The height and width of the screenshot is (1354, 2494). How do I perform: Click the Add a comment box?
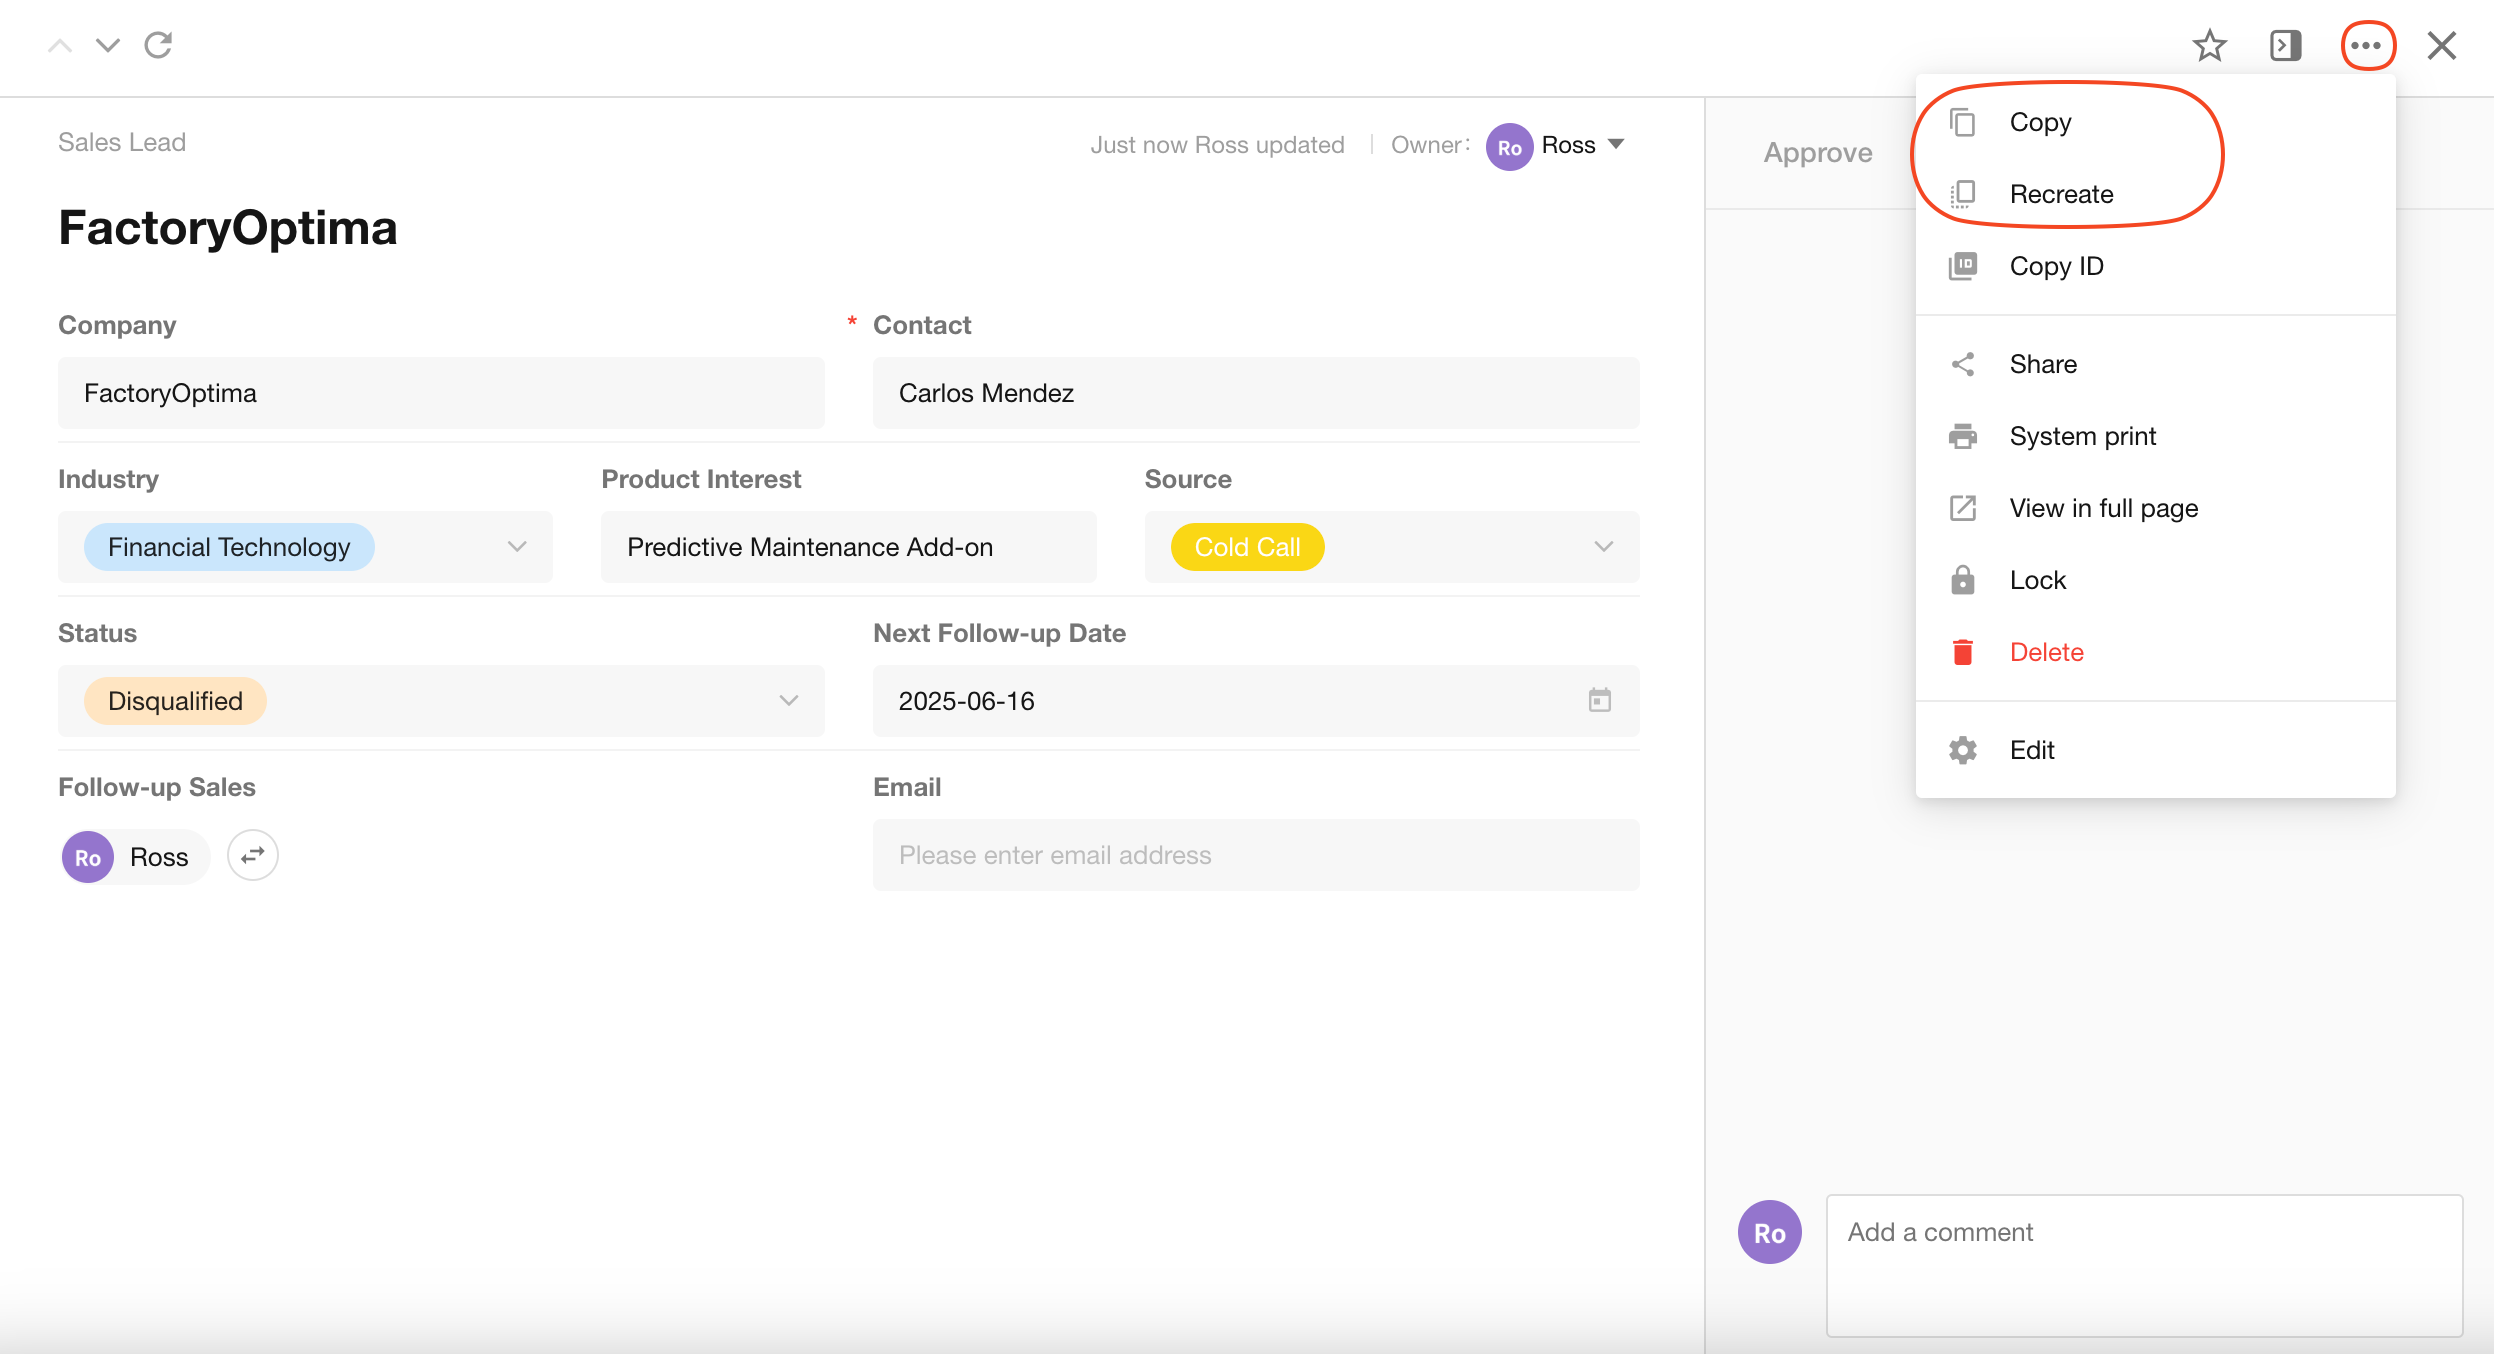2143,1264
